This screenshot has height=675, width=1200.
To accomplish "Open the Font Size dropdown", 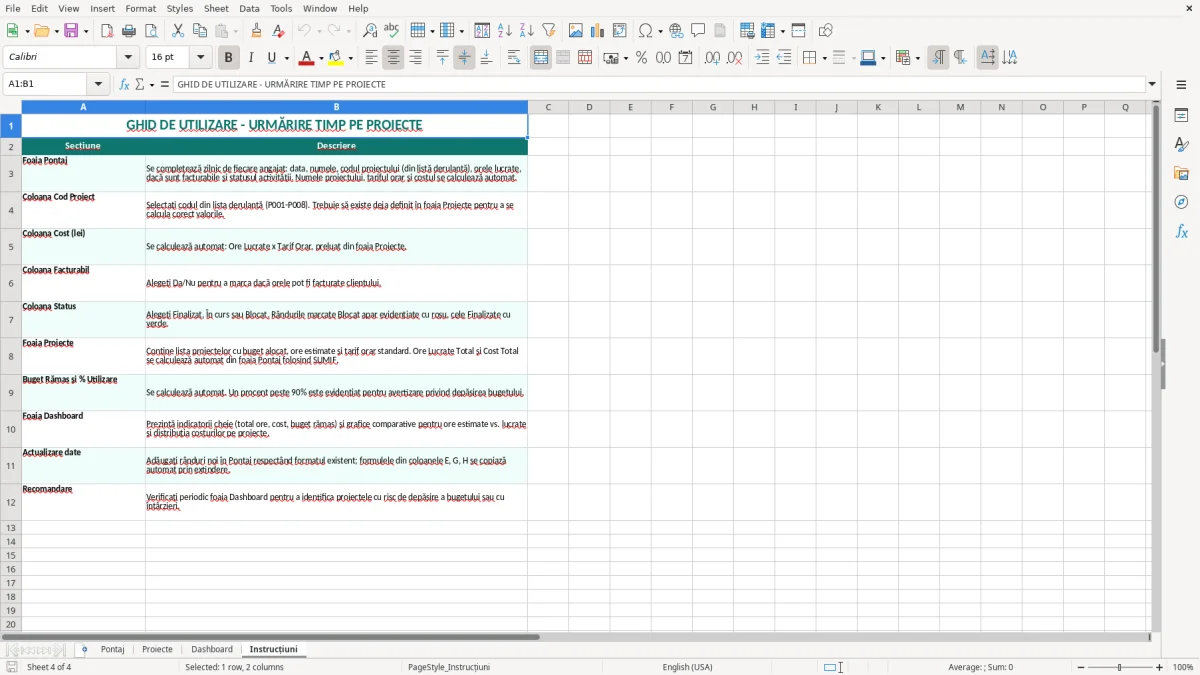I will point(200,58).
